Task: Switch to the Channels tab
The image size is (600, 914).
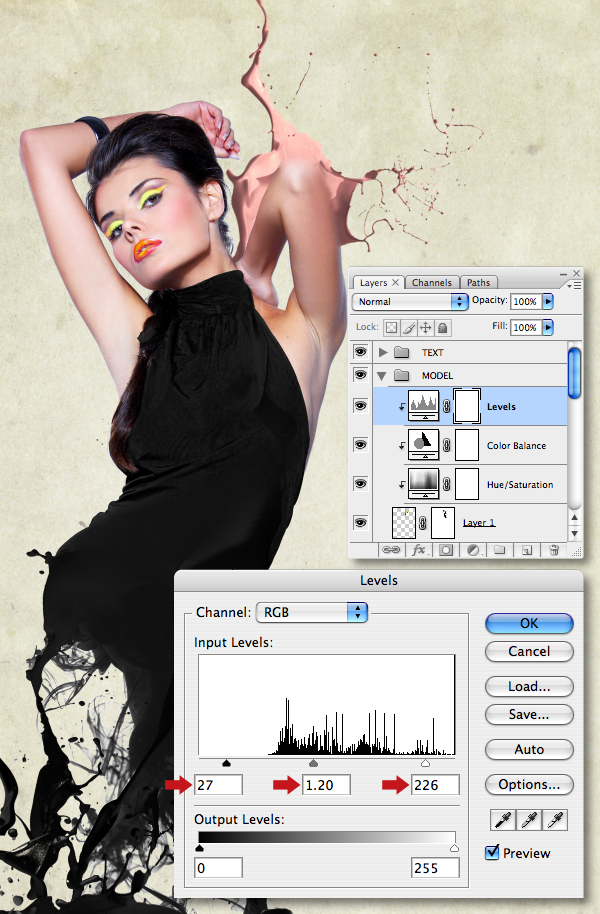Action: [x=431, y=283]
